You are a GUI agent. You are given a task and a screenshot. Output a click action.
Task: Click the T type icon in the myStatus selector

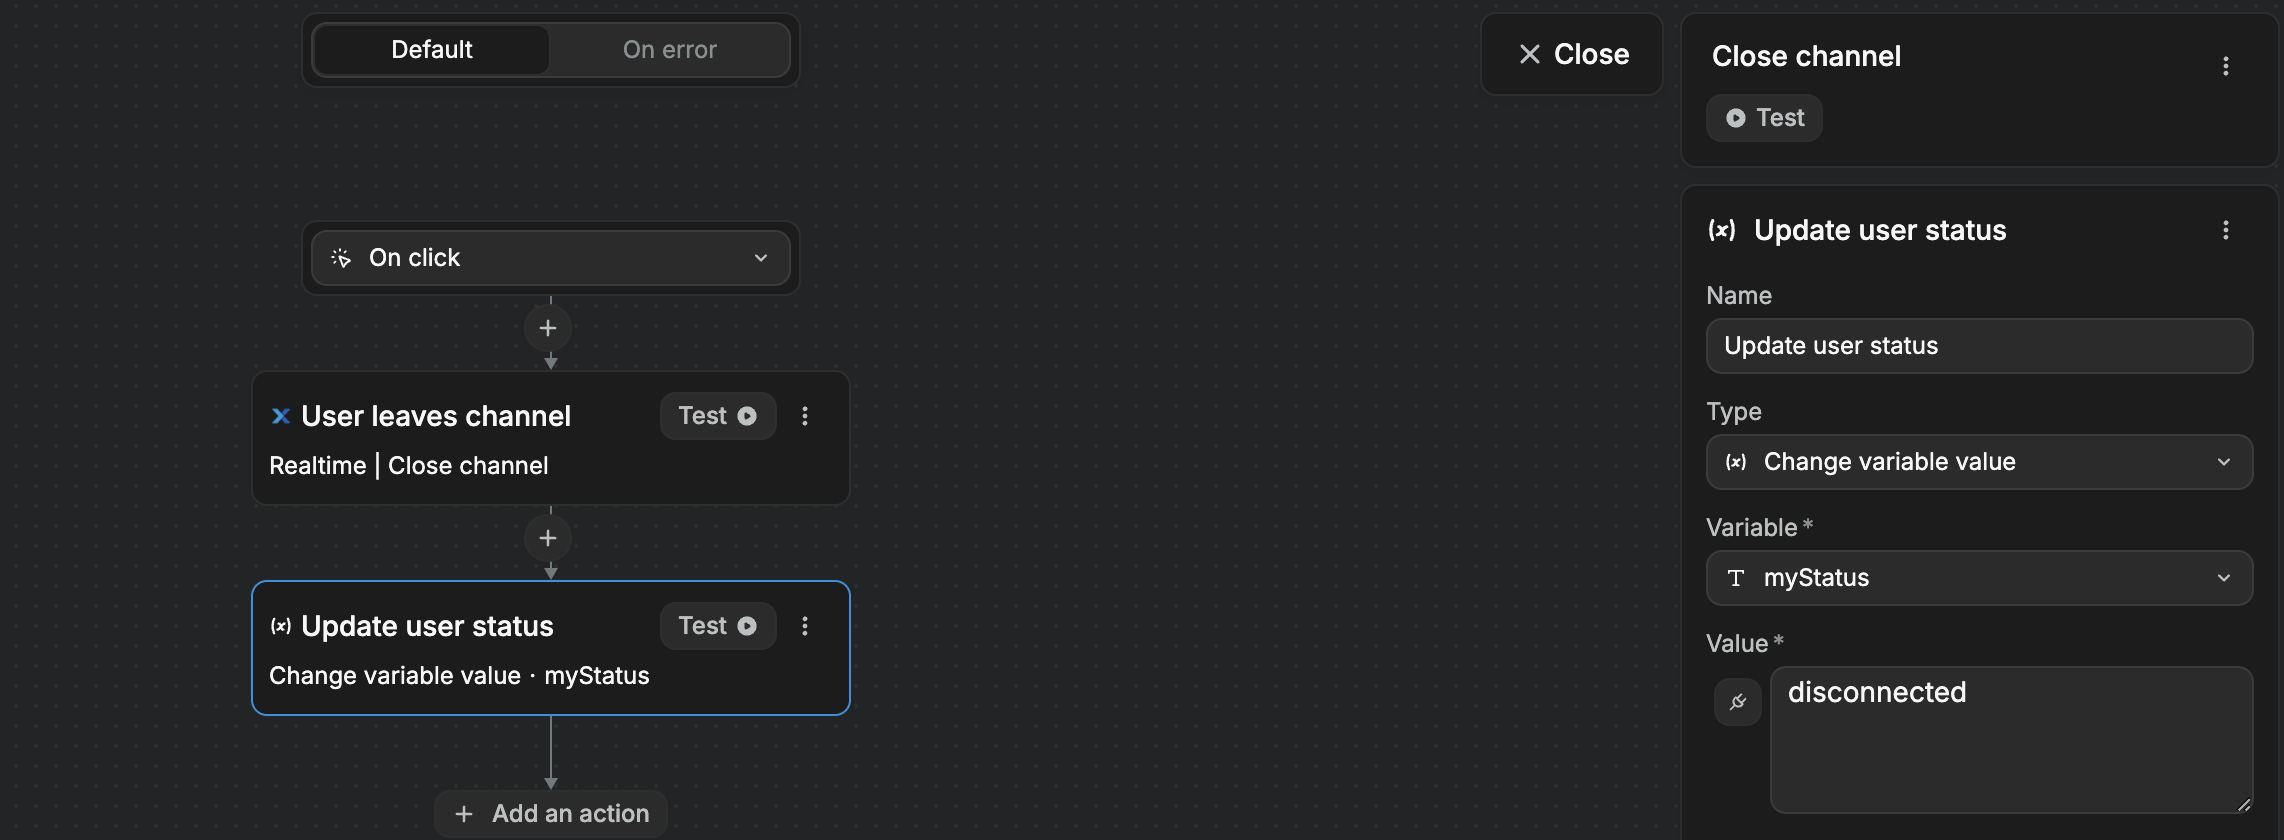(1737, 578)
